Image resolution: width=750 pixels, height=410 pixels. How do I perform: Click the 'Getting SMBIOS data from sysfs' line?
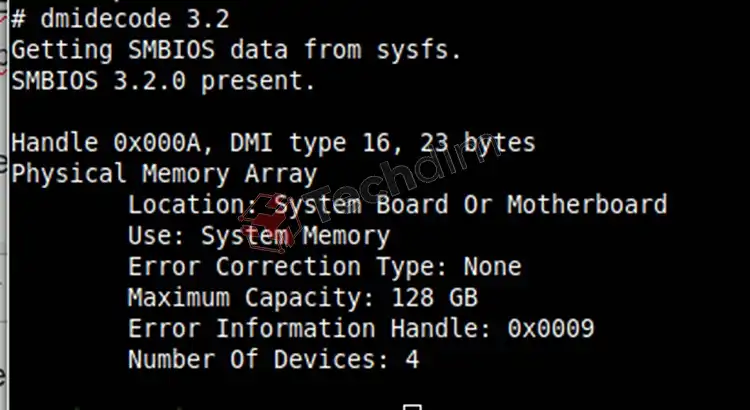coord(236,50)
